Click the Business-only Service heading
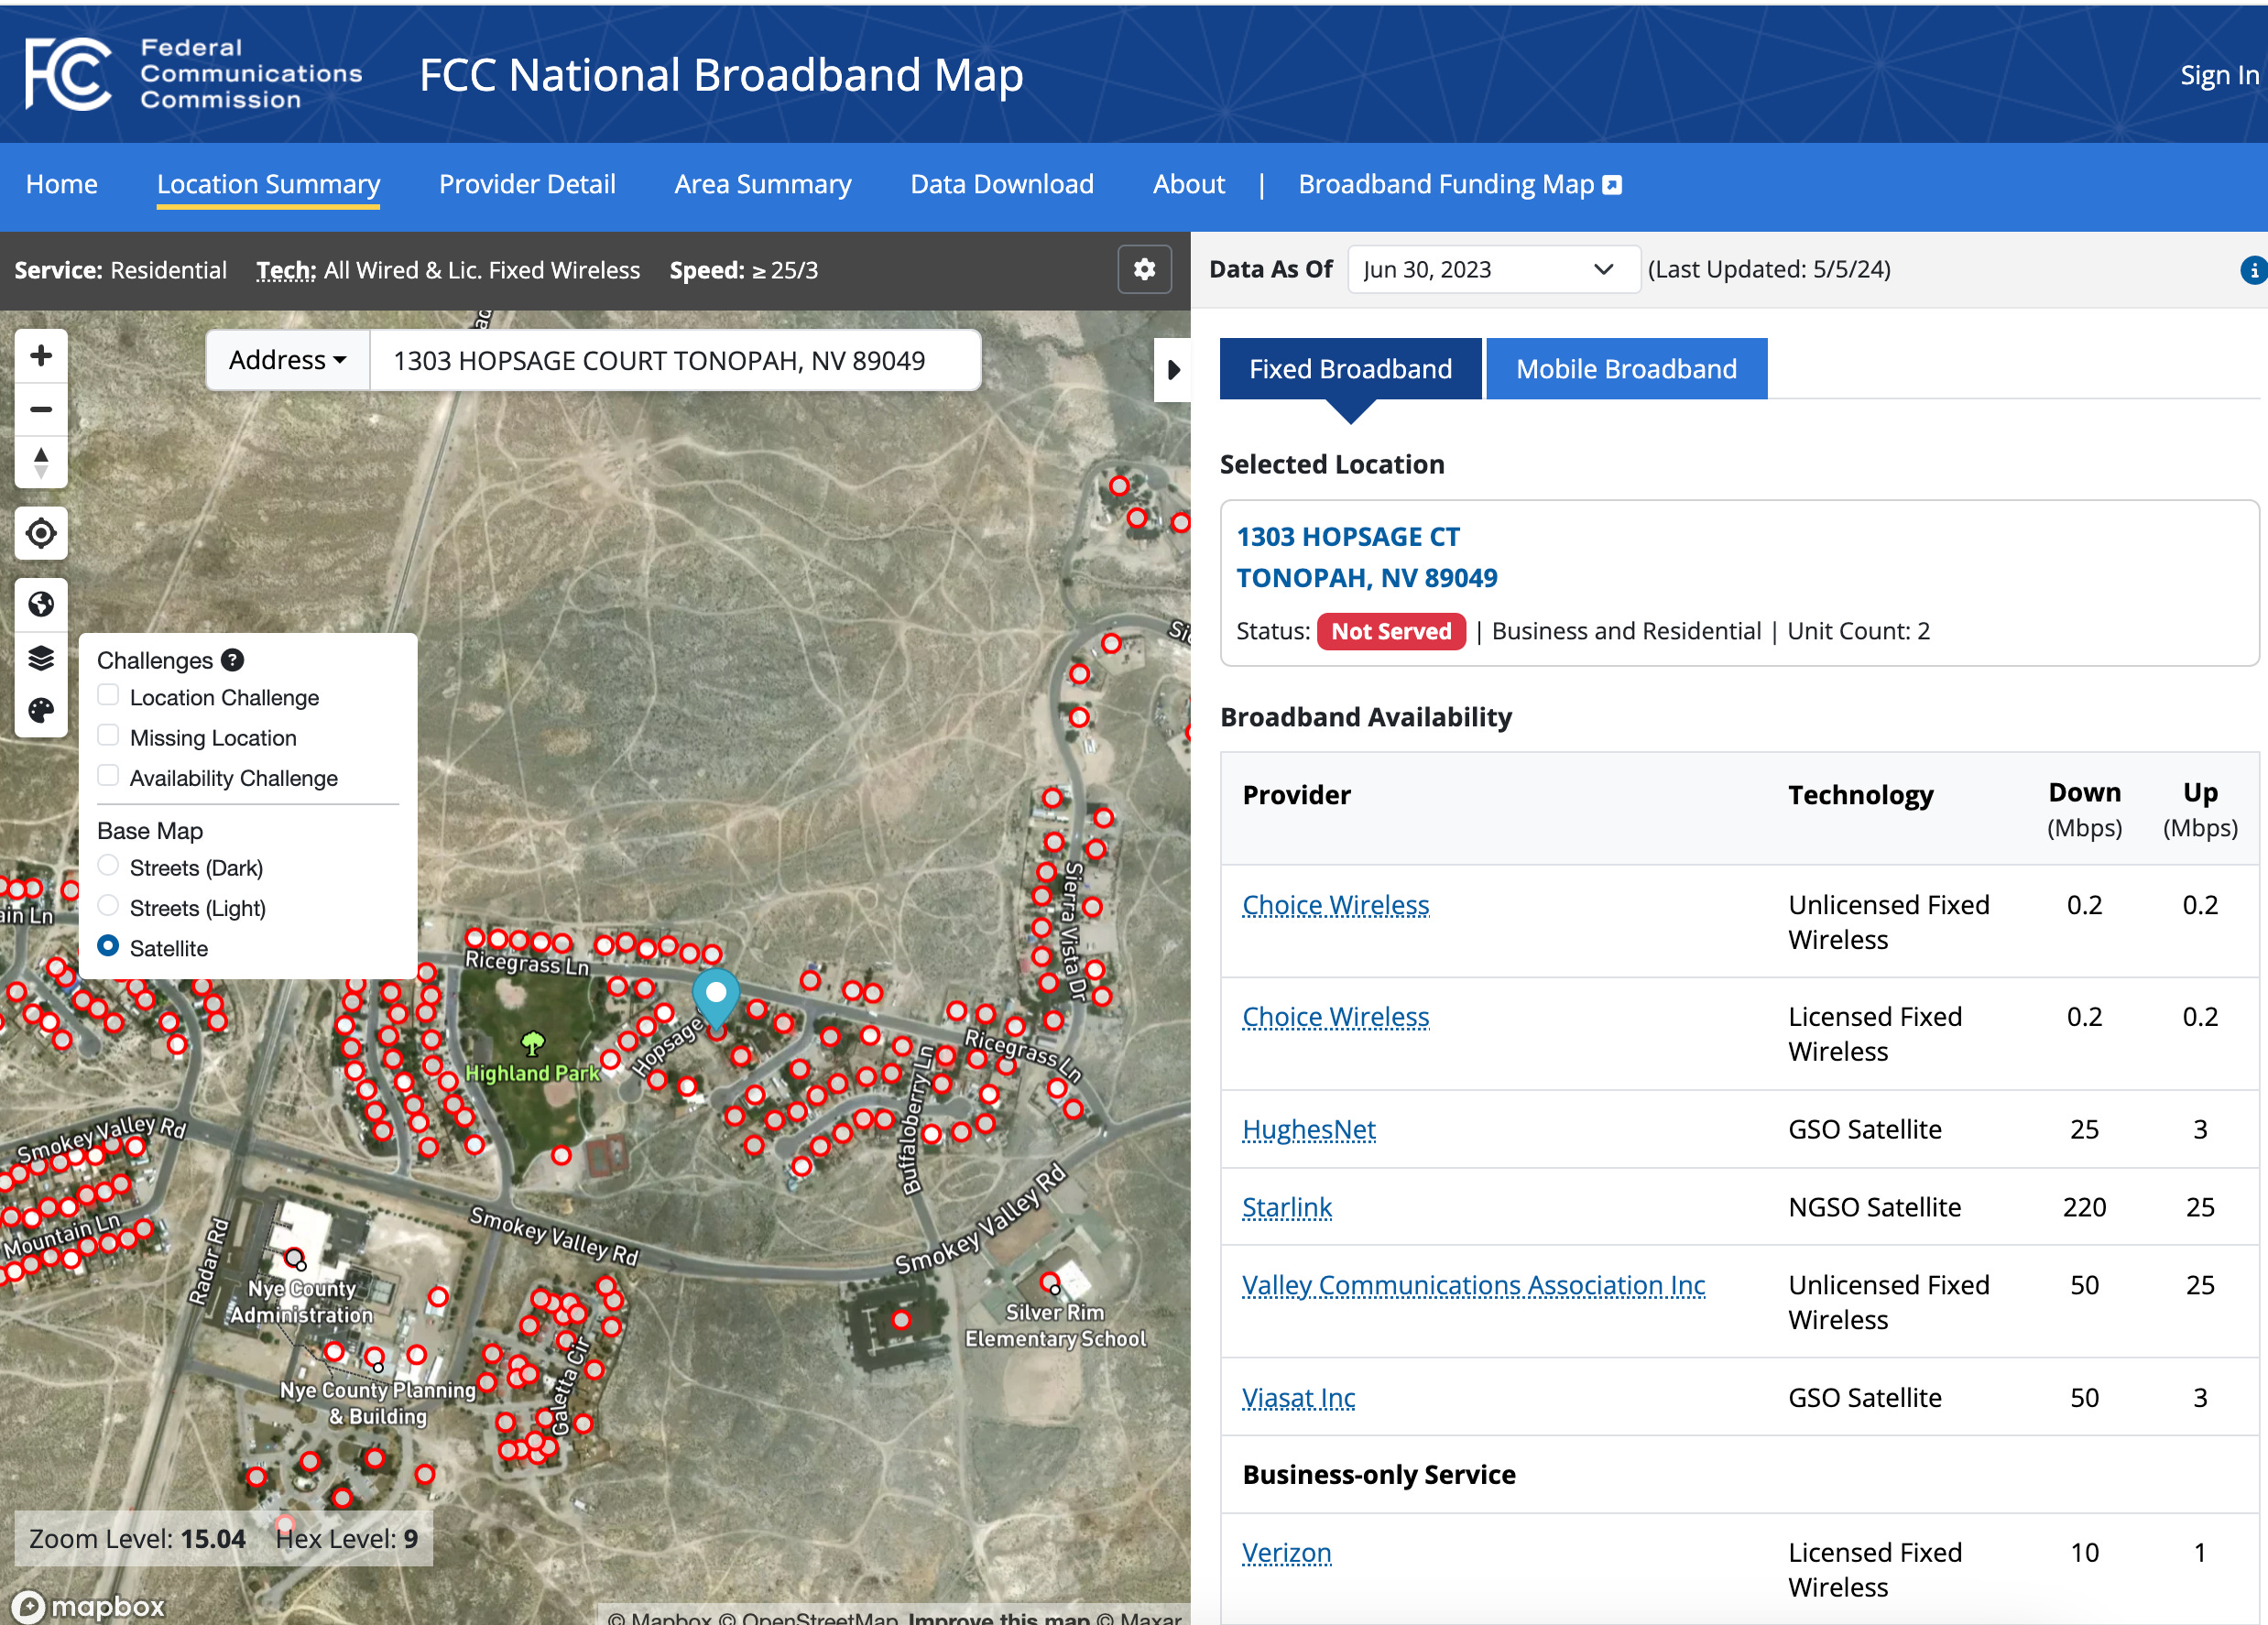 tap(1378, 1474)
